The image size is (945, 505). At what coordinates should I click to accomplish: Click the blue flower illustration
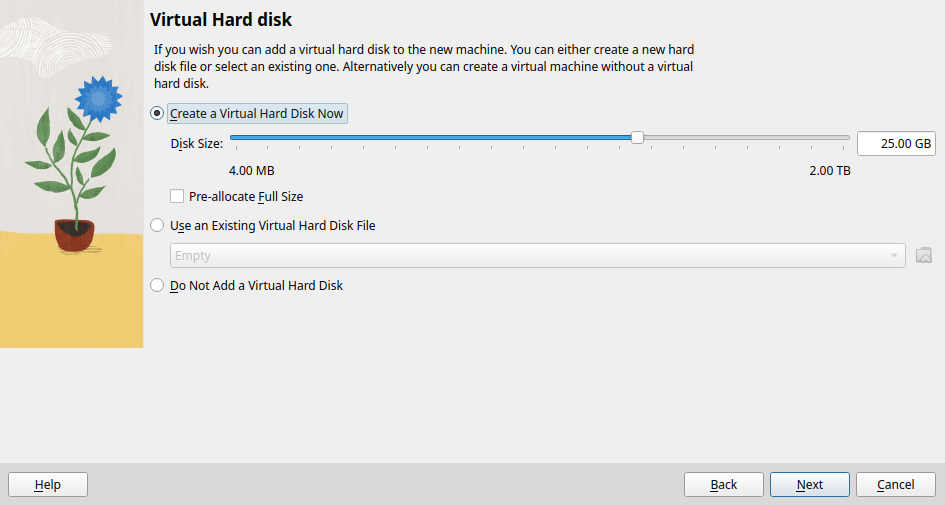98,98
